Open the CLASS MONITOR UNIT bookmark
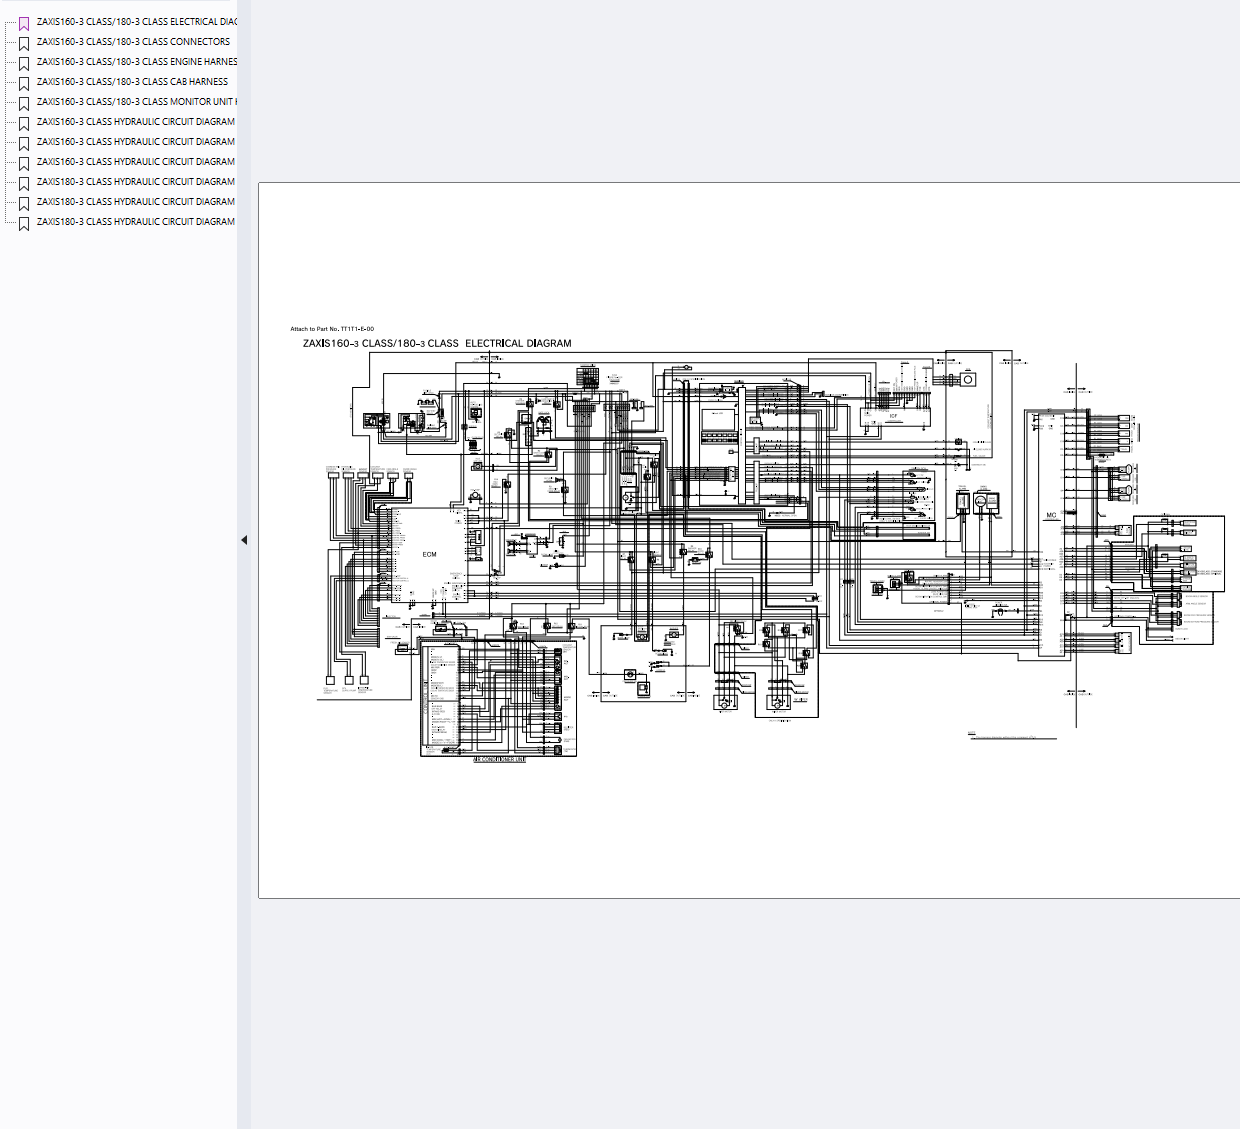Image resolution: width=1240 pixels, height=1129 pixels. (x=137, y=102)
